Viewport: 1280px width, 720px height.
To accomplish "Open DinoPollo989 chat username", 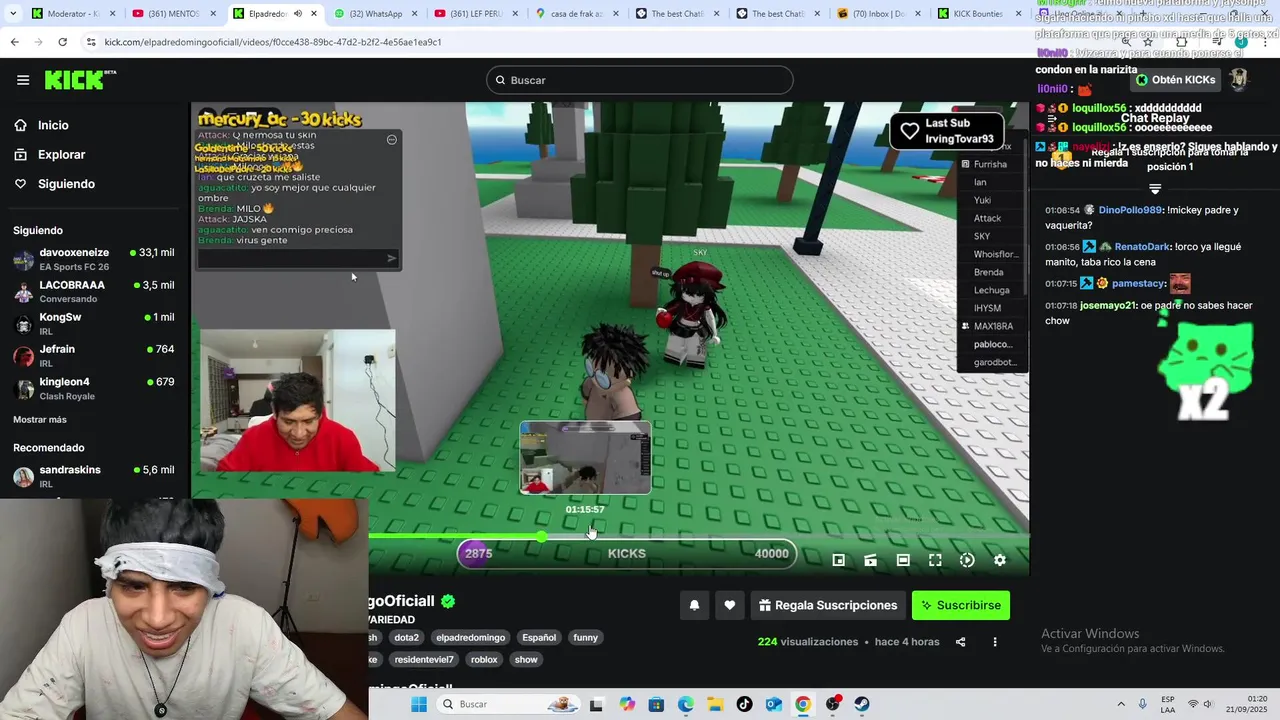I will pyautogui.click(x=1130, y=210).
